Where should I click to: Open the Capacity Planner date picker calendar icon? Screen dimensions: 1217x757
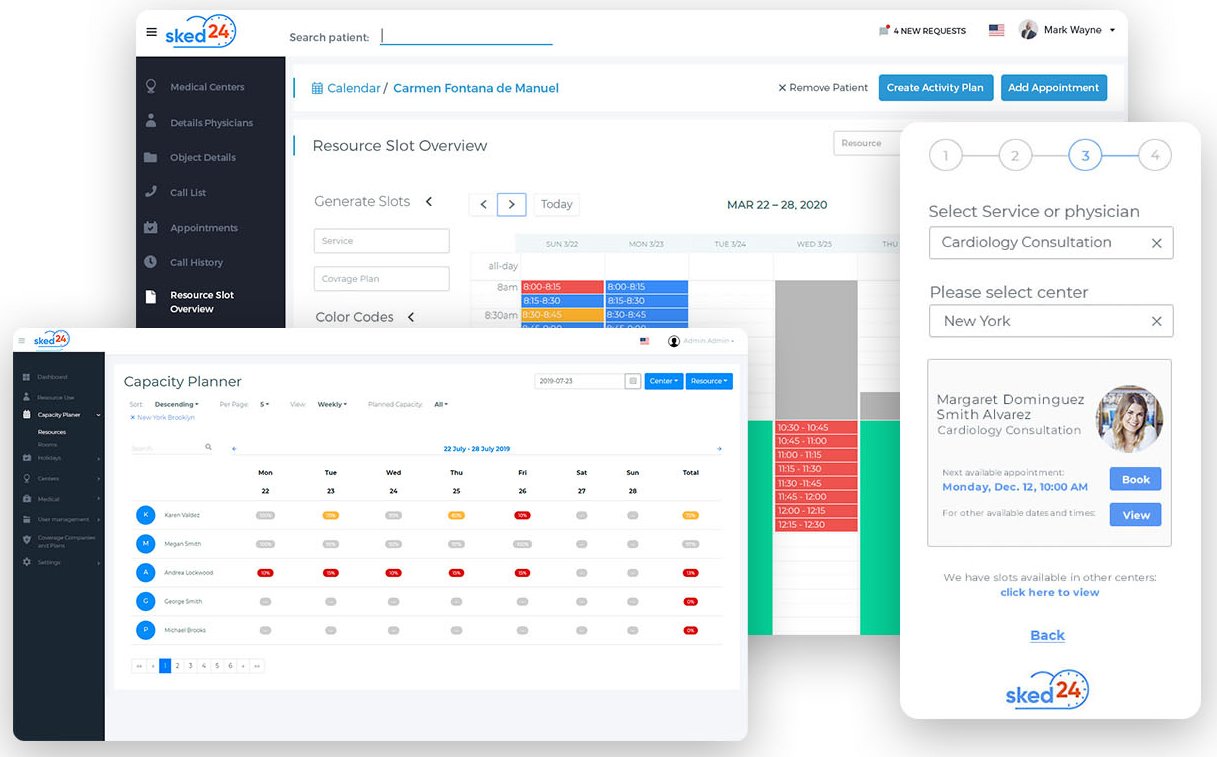(632, 381)
